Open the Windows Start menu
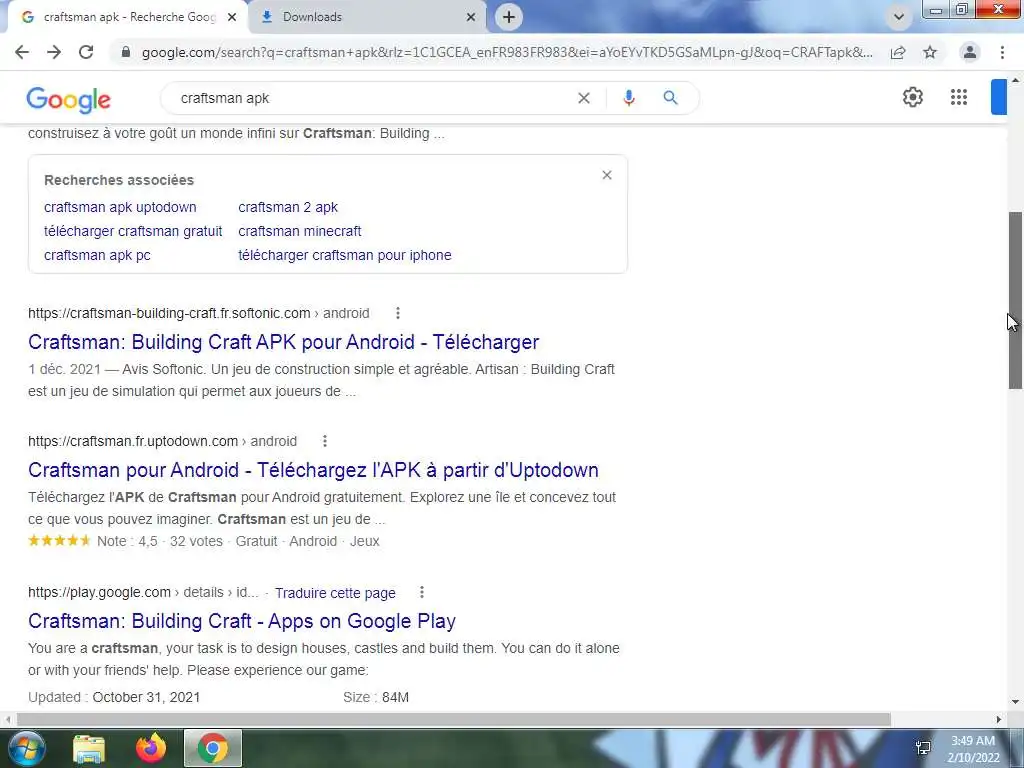This screenshot has width=1024, height=768. (27, 748)
